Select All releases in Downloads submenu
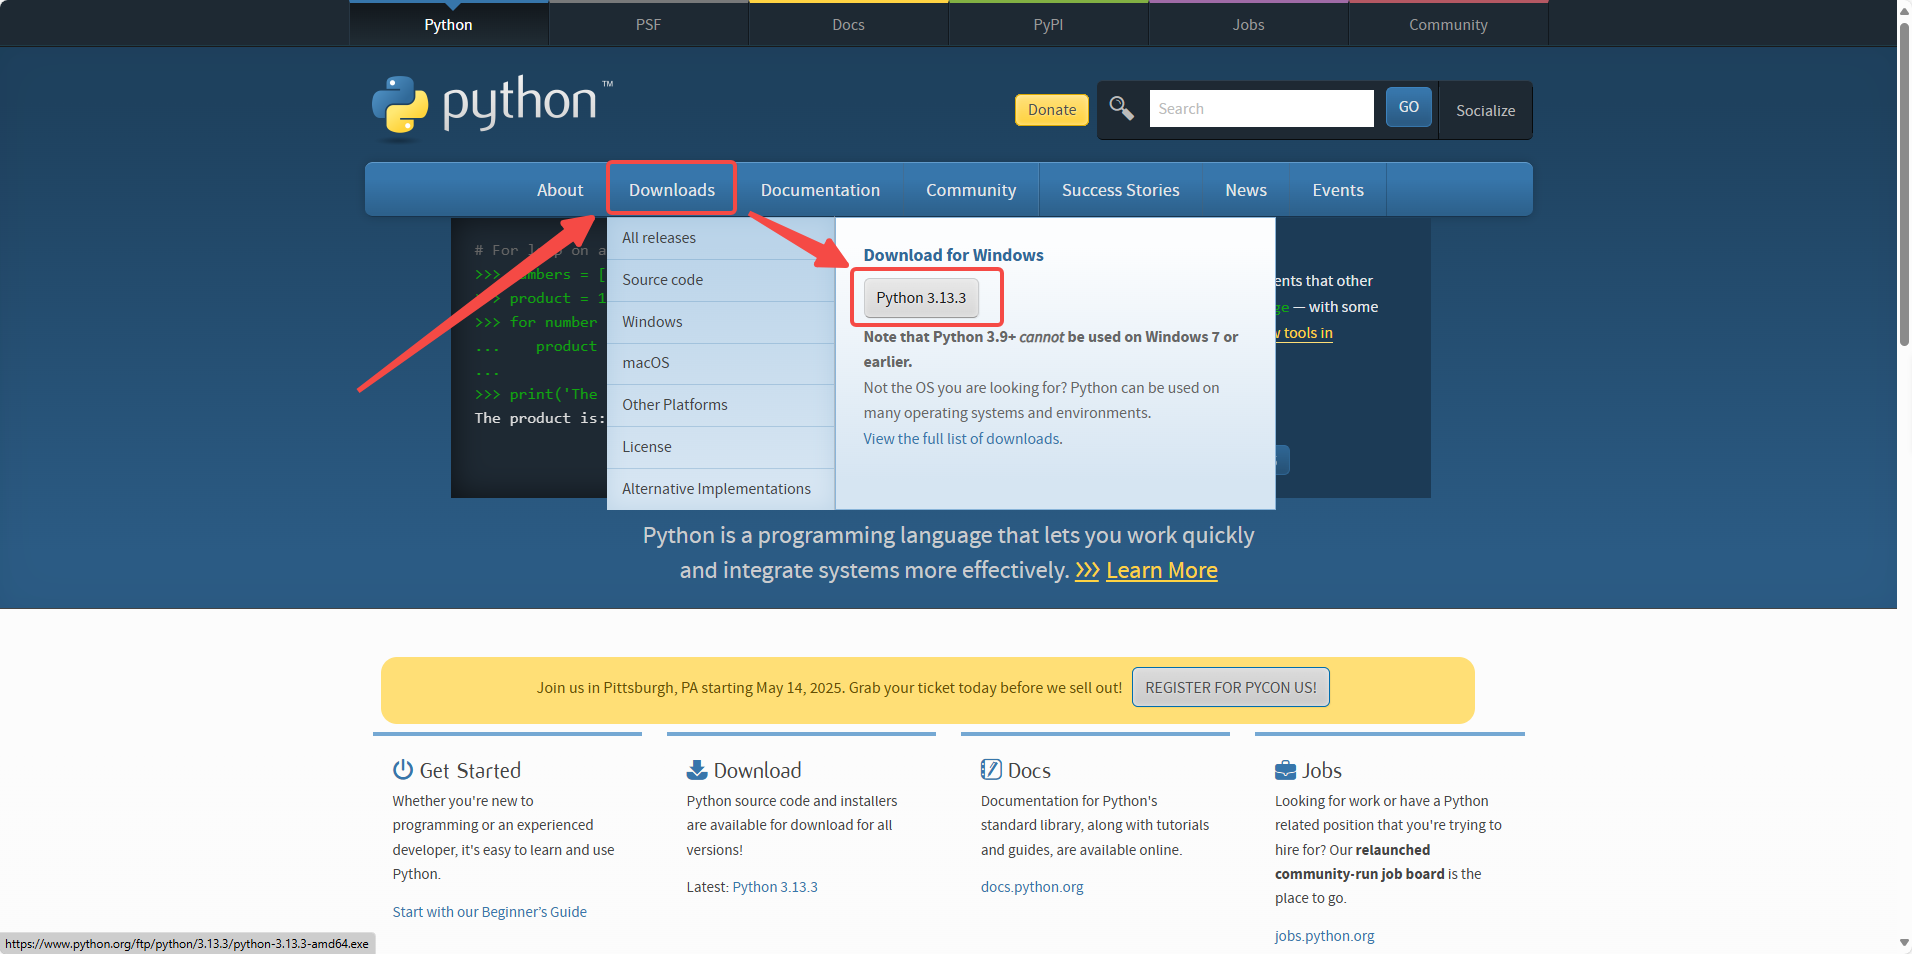The height and width of the screenshot is (954, 1912). 721,238
